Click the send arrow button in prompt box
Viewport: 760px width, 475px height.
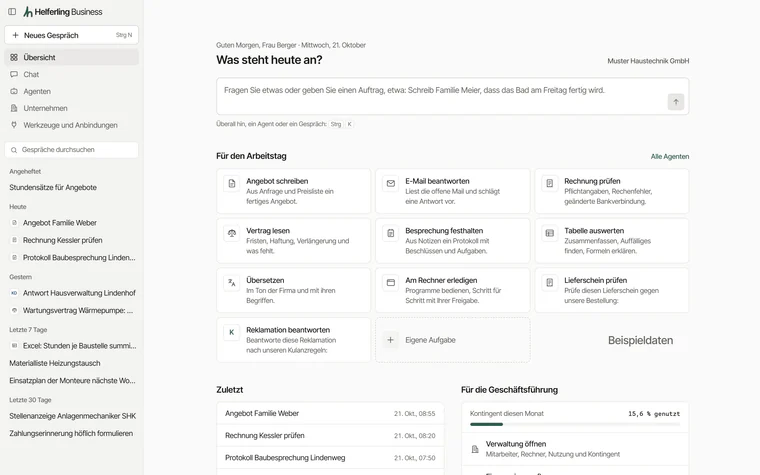pyautogui.click(x=676, y=102)
